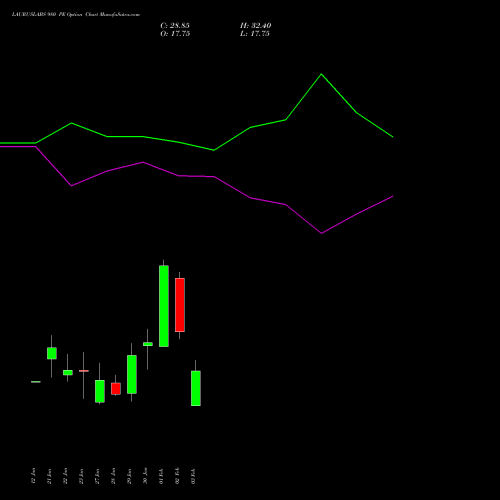Click the chart title text at top left
The width and height of the screenshot is (500, 500).
tap(76, 14)
